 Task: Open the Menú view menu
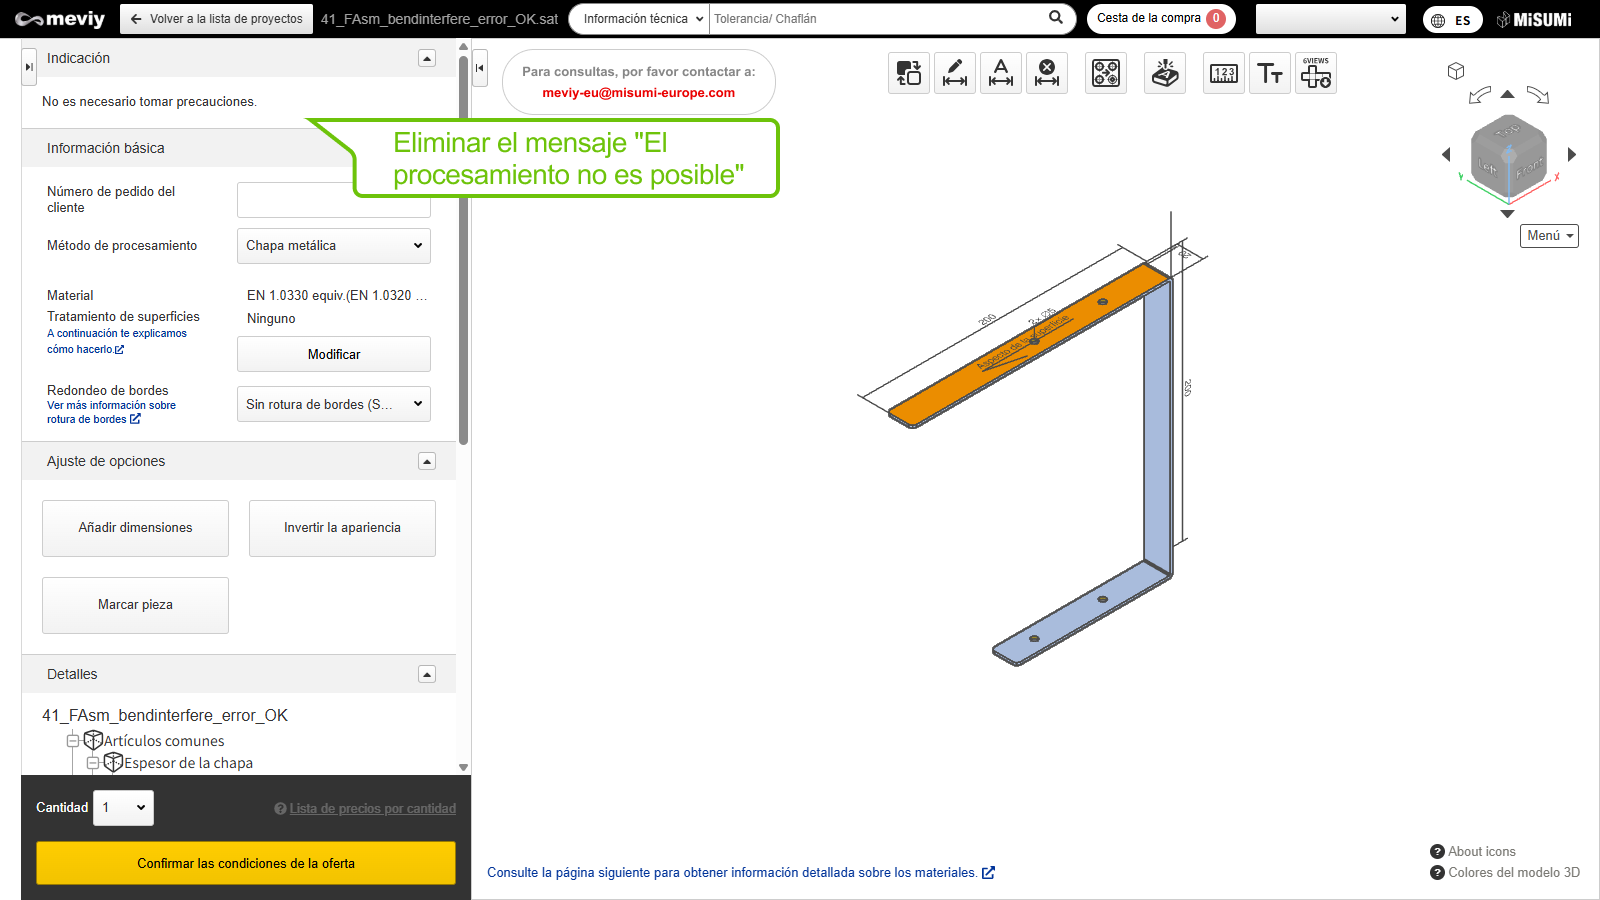[x=1549, y=236]
